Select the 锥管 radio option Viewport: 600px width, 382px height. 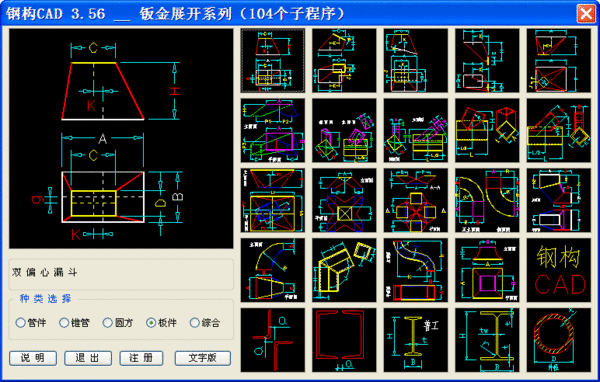pos(74,323)
